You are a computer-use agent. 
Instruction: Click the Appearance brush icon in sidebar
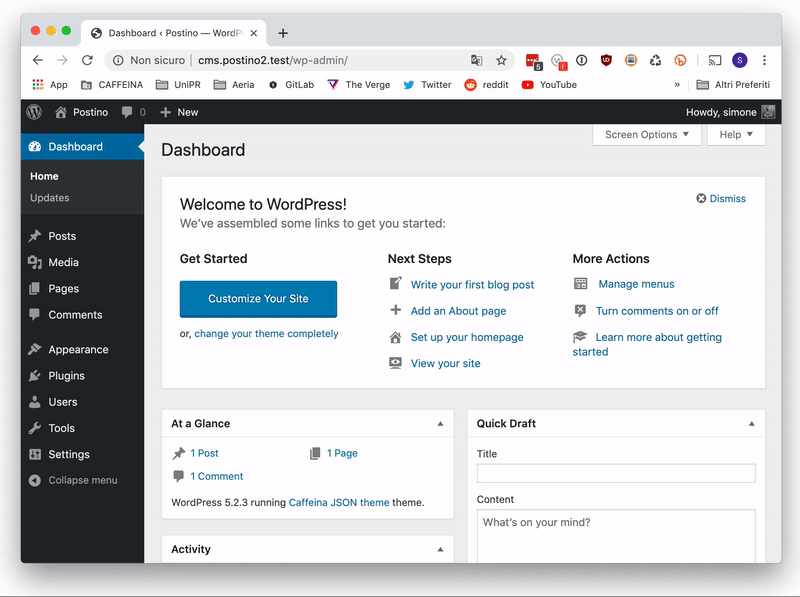pos(35,349)
